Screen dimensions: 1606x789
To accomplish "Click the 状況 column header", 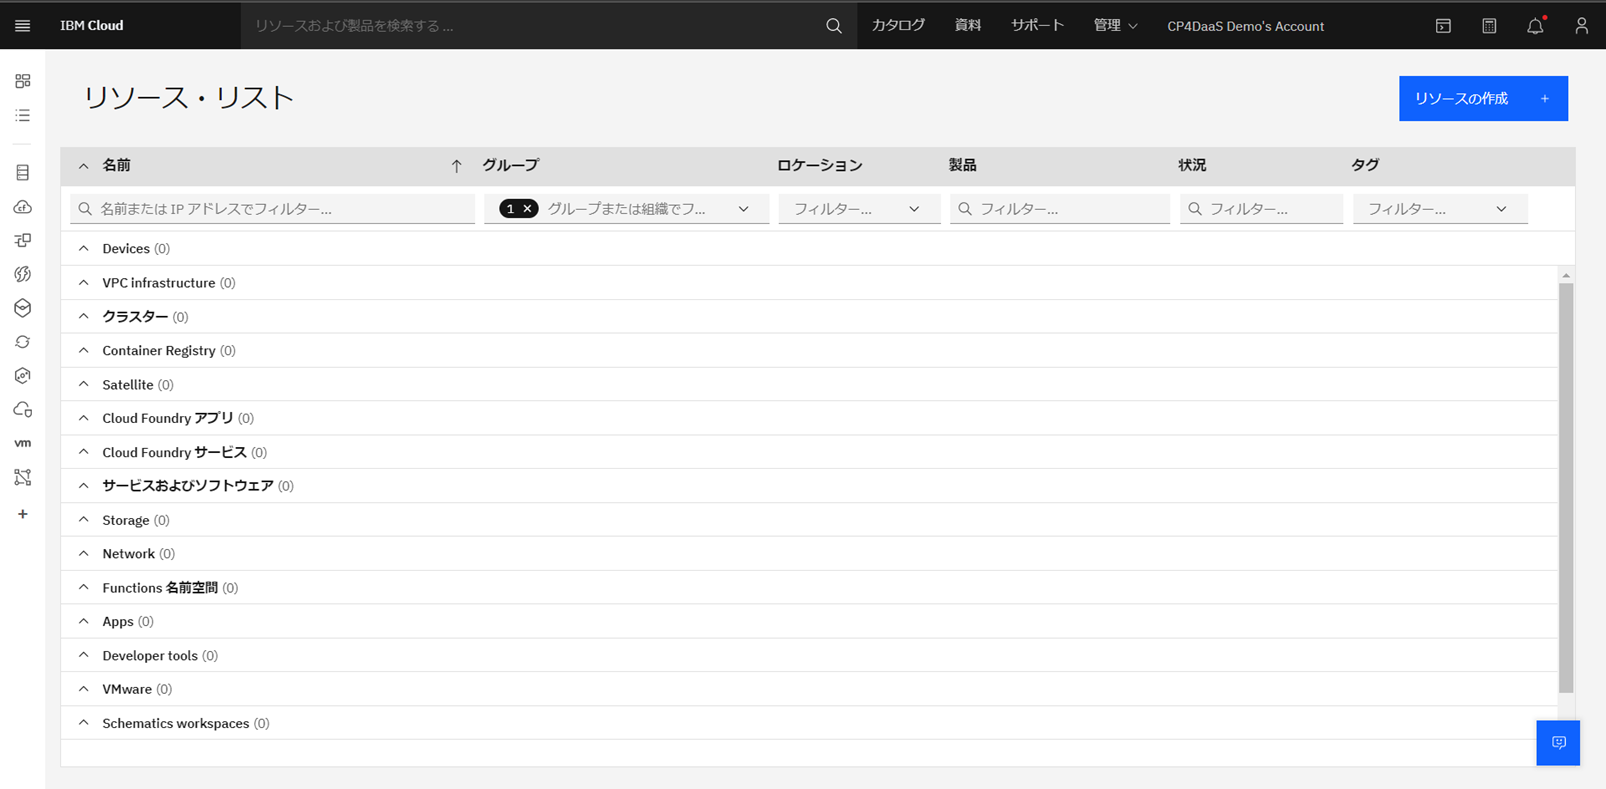I will (x=1192, y=166).
